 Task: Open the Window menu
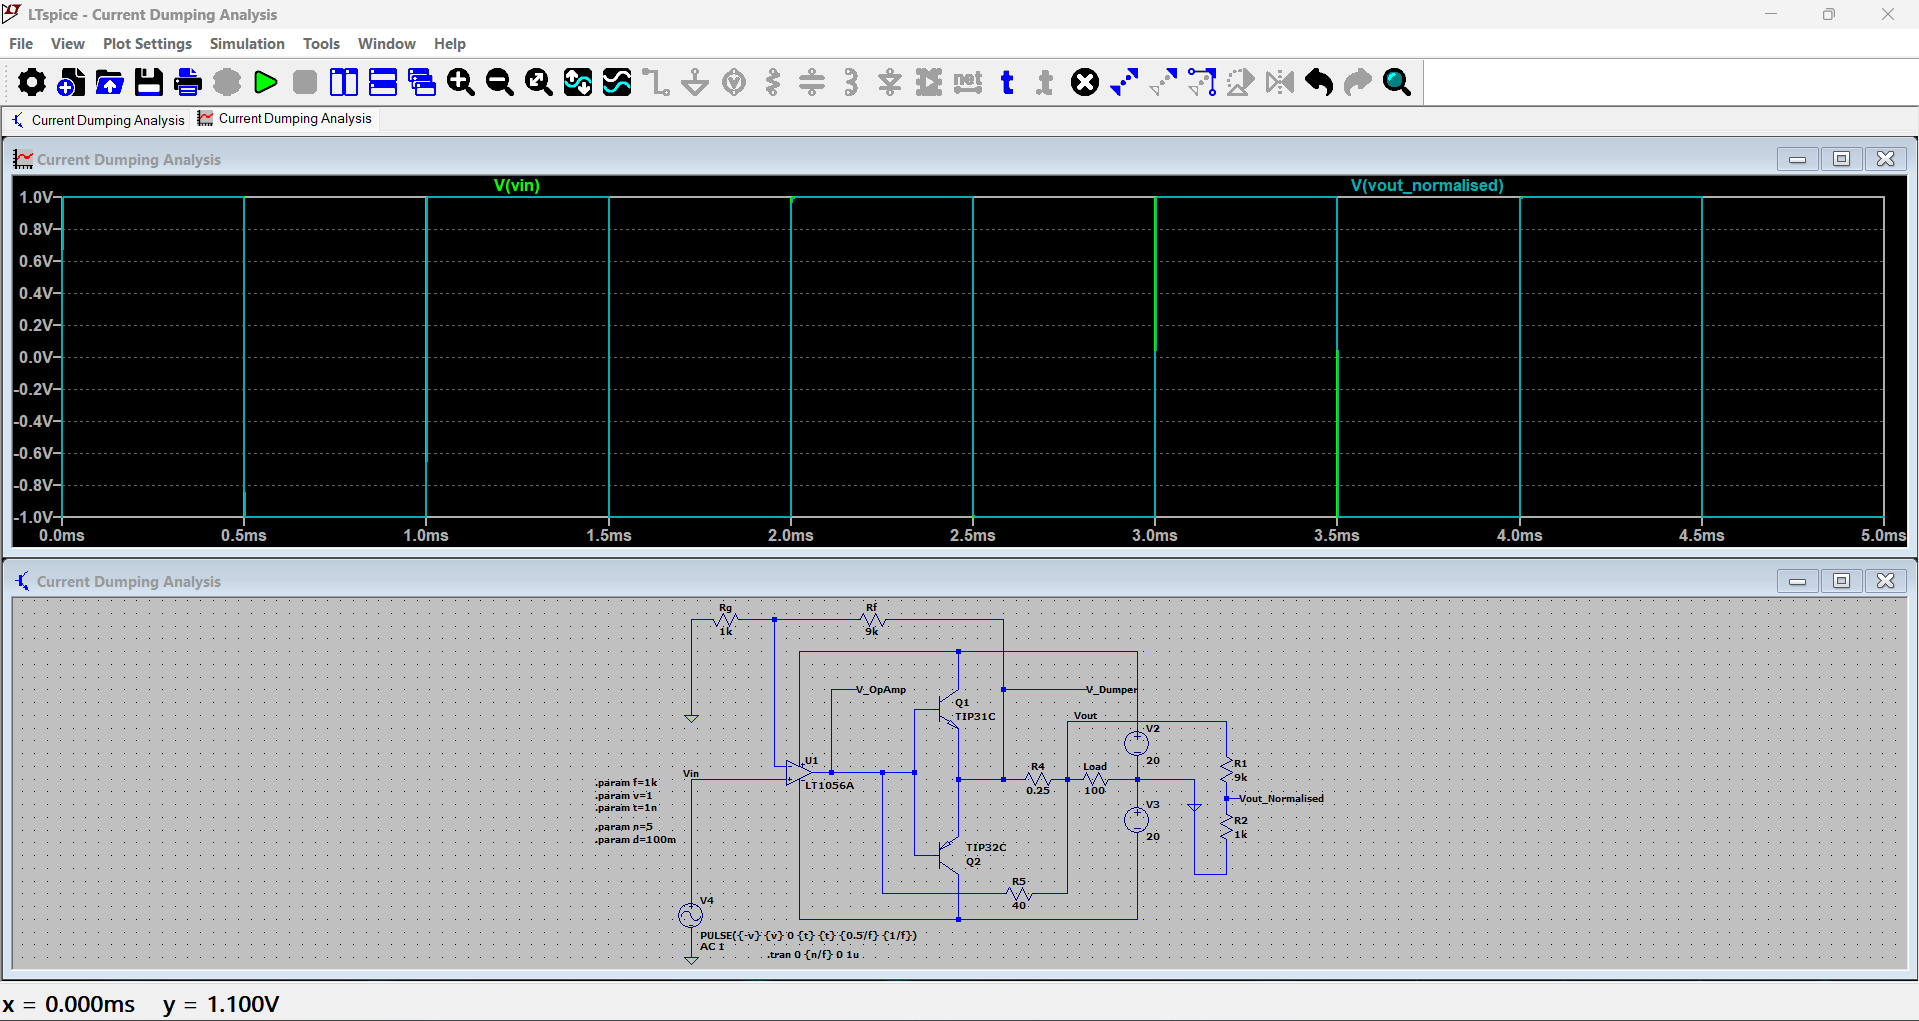pos(386,44)
